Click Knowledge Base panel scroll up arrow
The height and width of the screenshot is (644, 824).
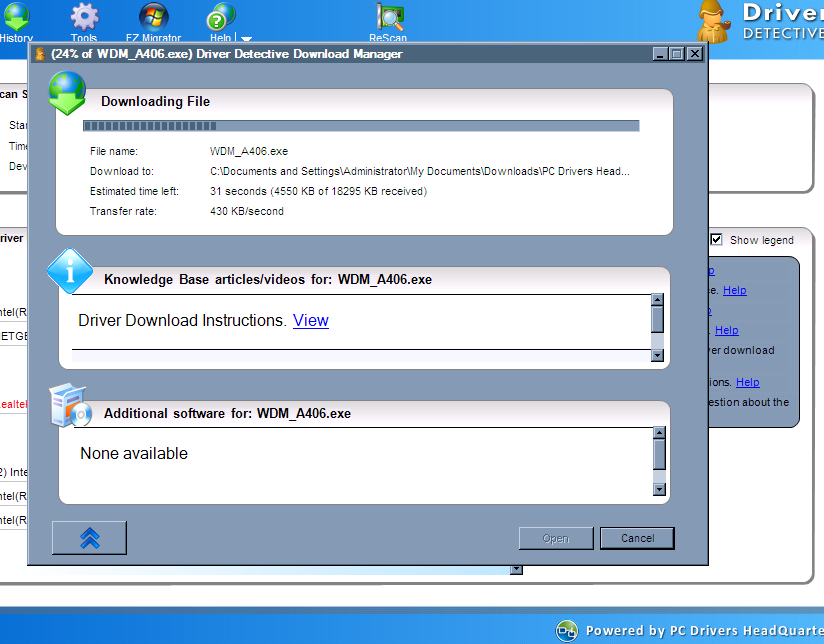pos(657,300)
